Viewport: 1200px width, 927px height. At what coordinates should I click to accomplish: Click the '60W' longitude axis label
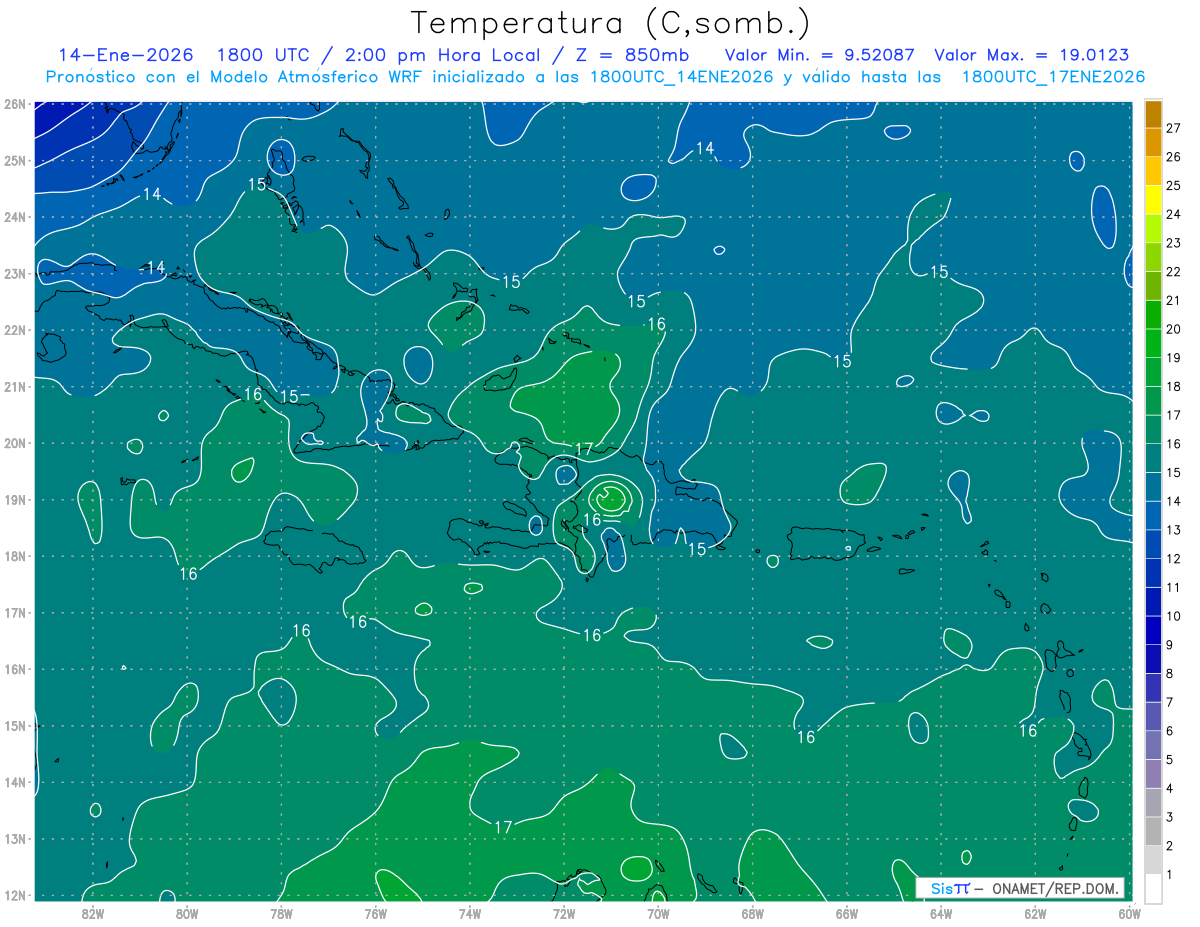click(1129, 913)
